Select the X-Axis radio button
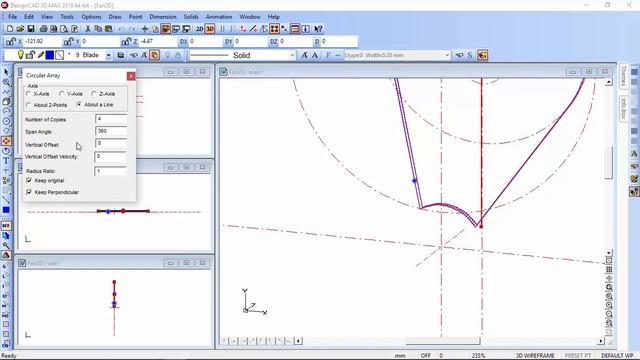This screenshot has width=640, height=360. (x=29, y=94)
